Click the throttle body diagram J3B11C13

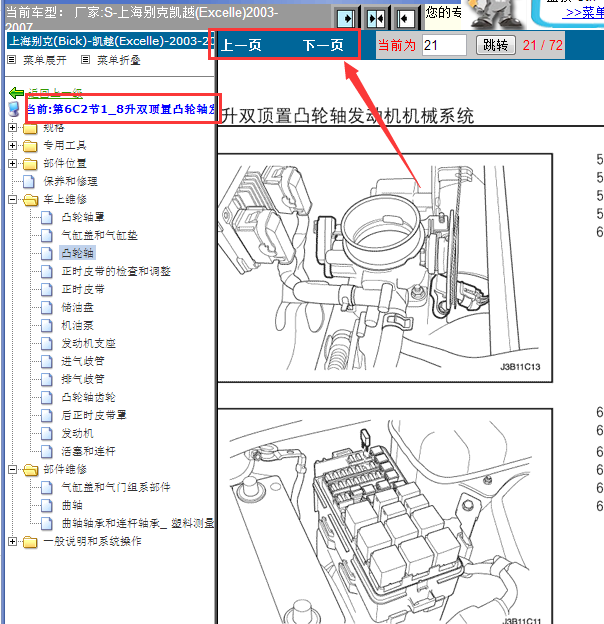pos(385,268)
